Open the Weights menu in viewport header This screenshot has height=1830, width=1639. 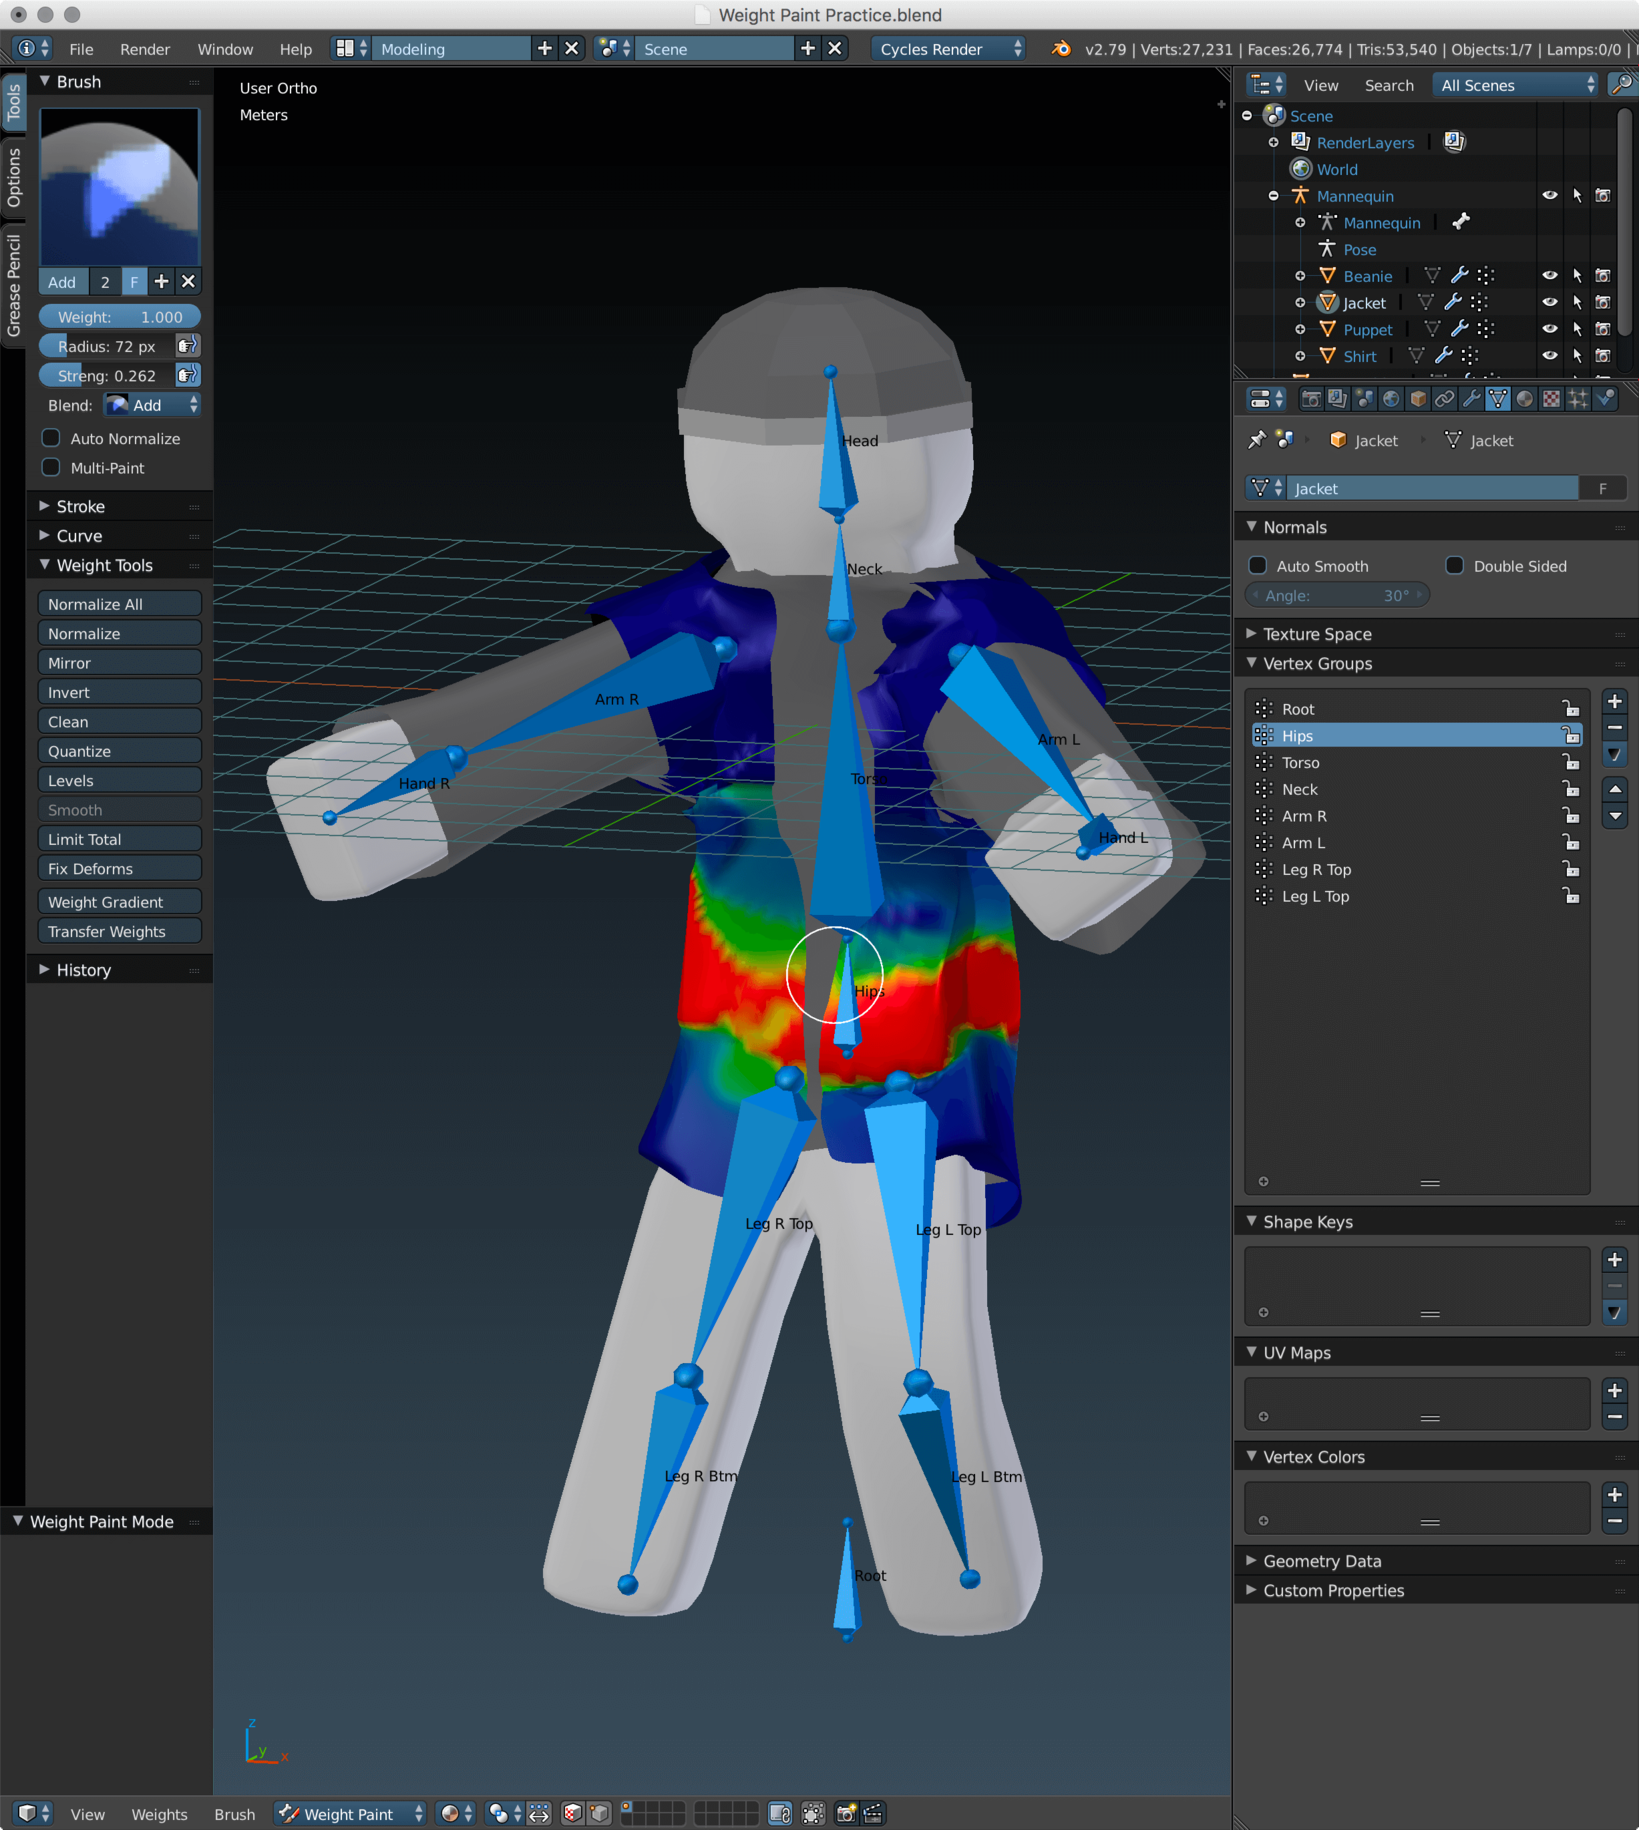159,1814
